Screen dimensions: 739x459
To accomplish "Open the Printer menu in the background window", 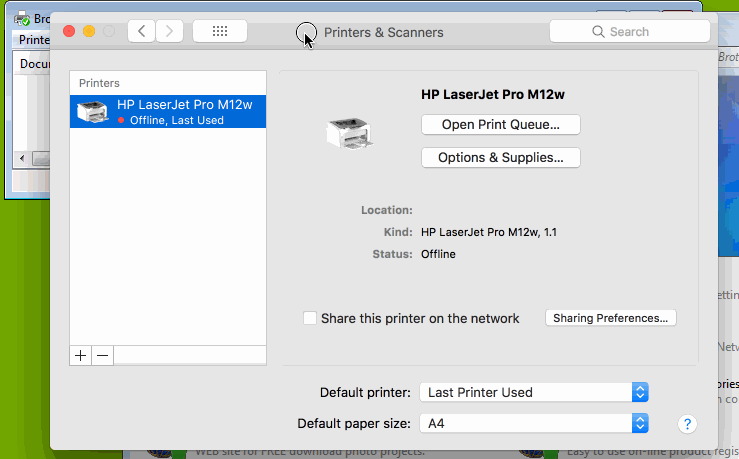I will (34, 40).
